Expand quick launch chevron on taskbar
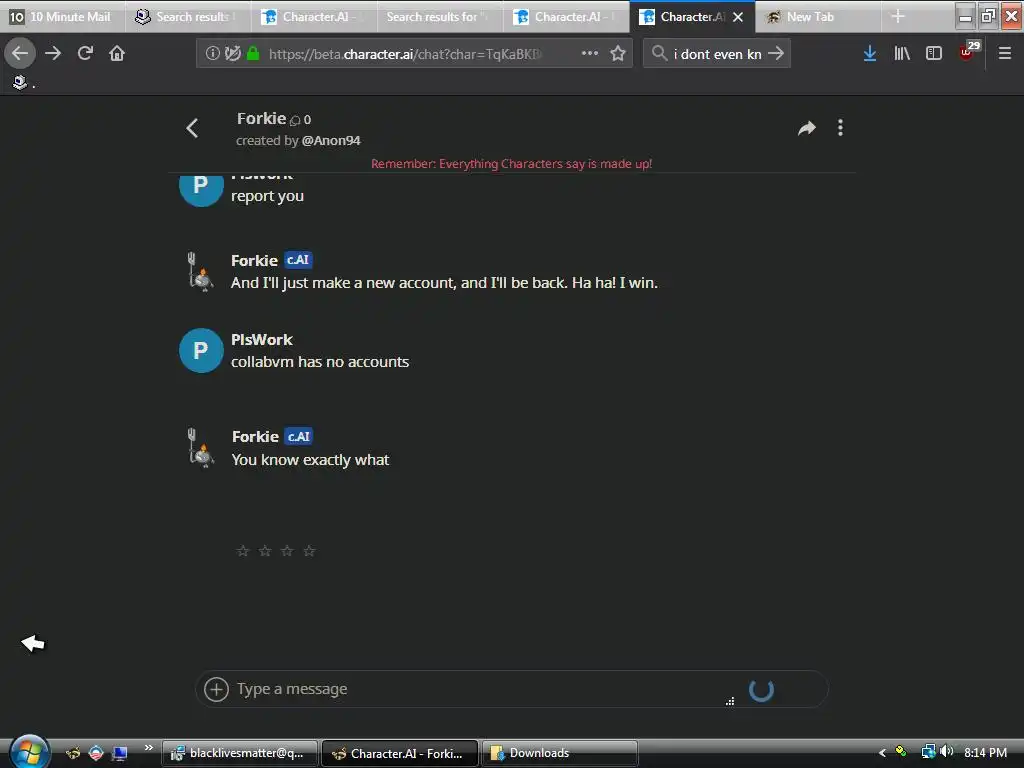Screen dimensions: 1024x768 [149, 748]
